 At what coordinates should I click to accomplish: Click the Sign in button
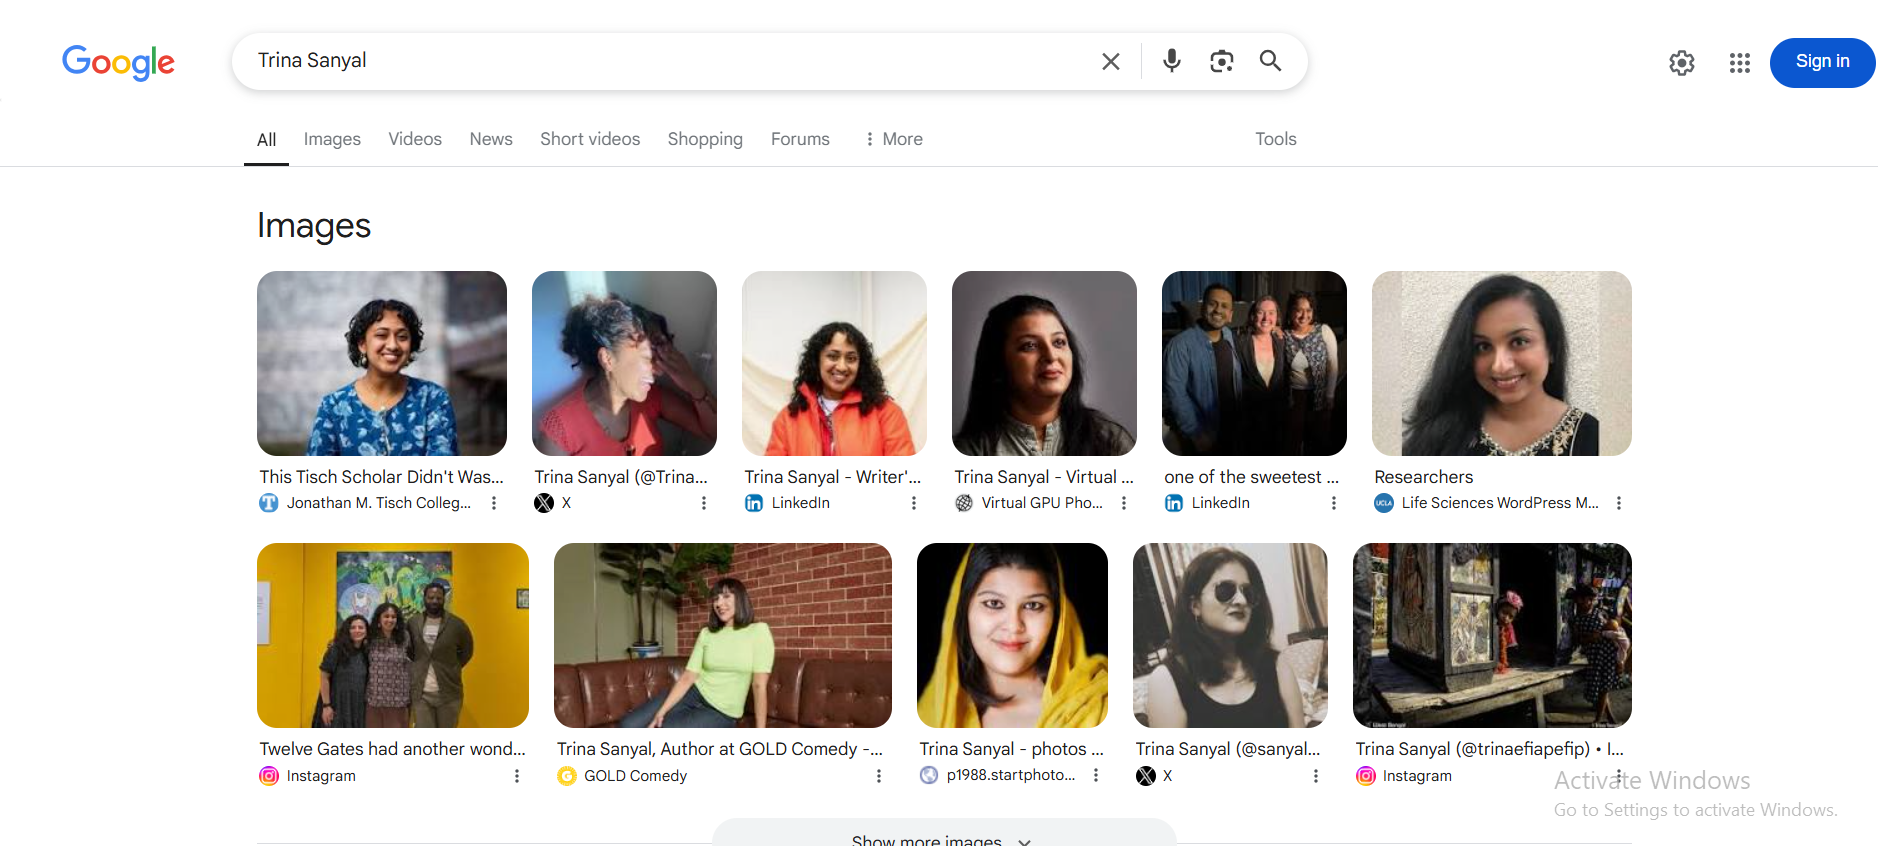click(1822, 62)
